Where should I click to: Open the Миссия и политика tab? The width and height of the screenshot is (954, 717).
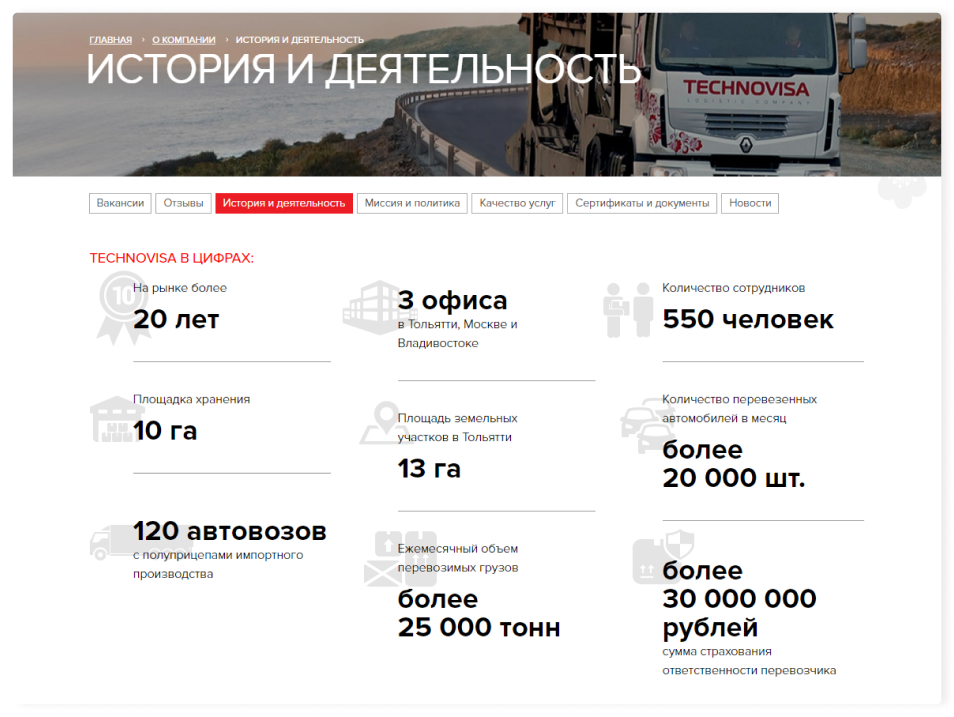[x=412, y=203]
